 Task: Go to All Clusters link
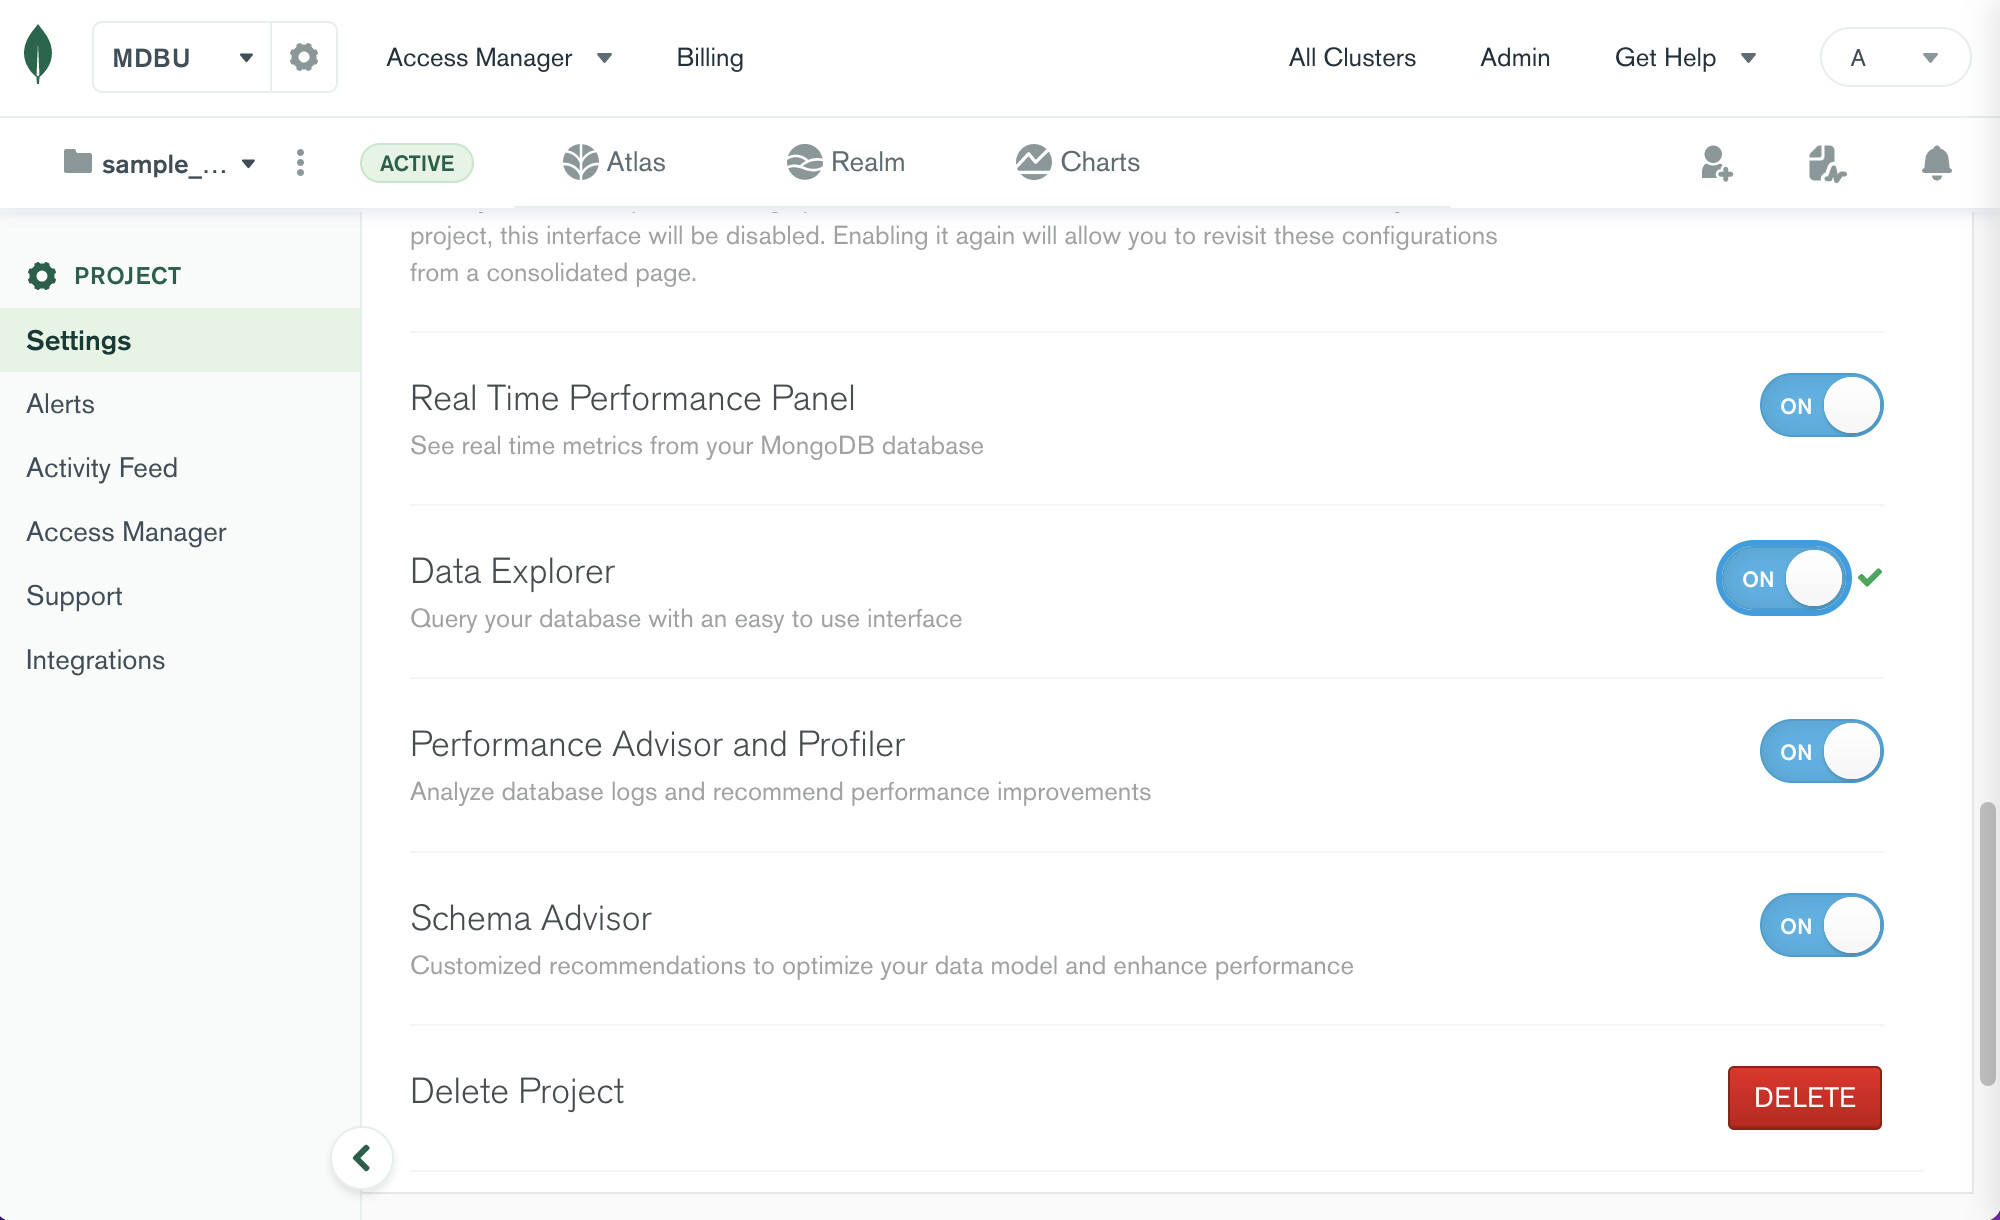tap(1352, 58)
